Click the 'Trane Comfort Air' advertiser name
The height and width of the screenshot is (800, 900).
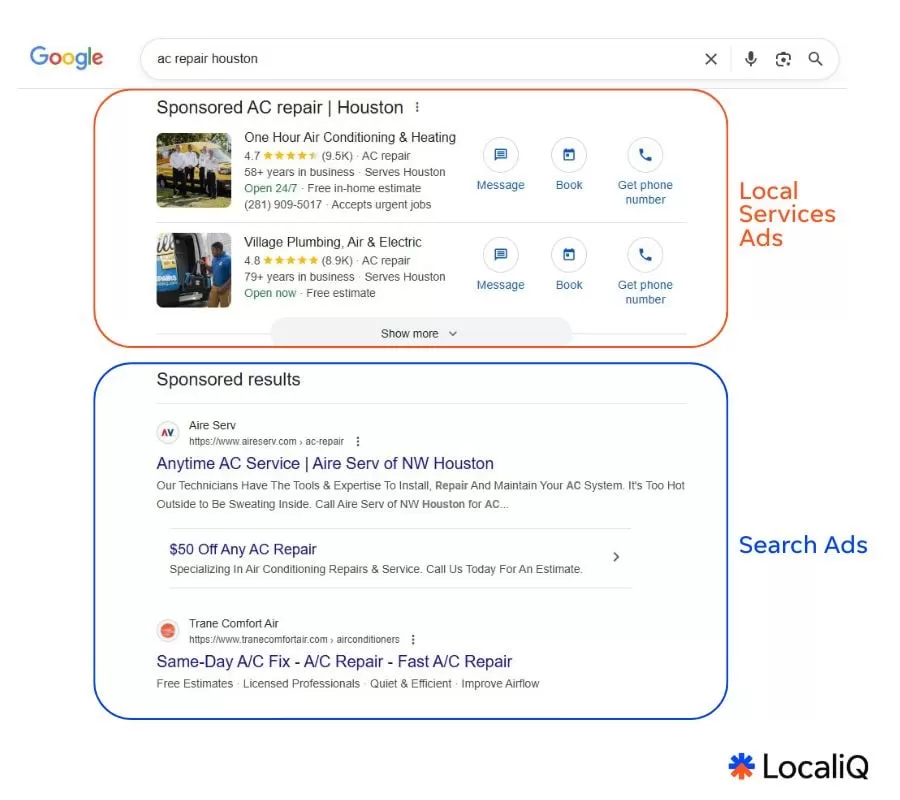[234, 623]
